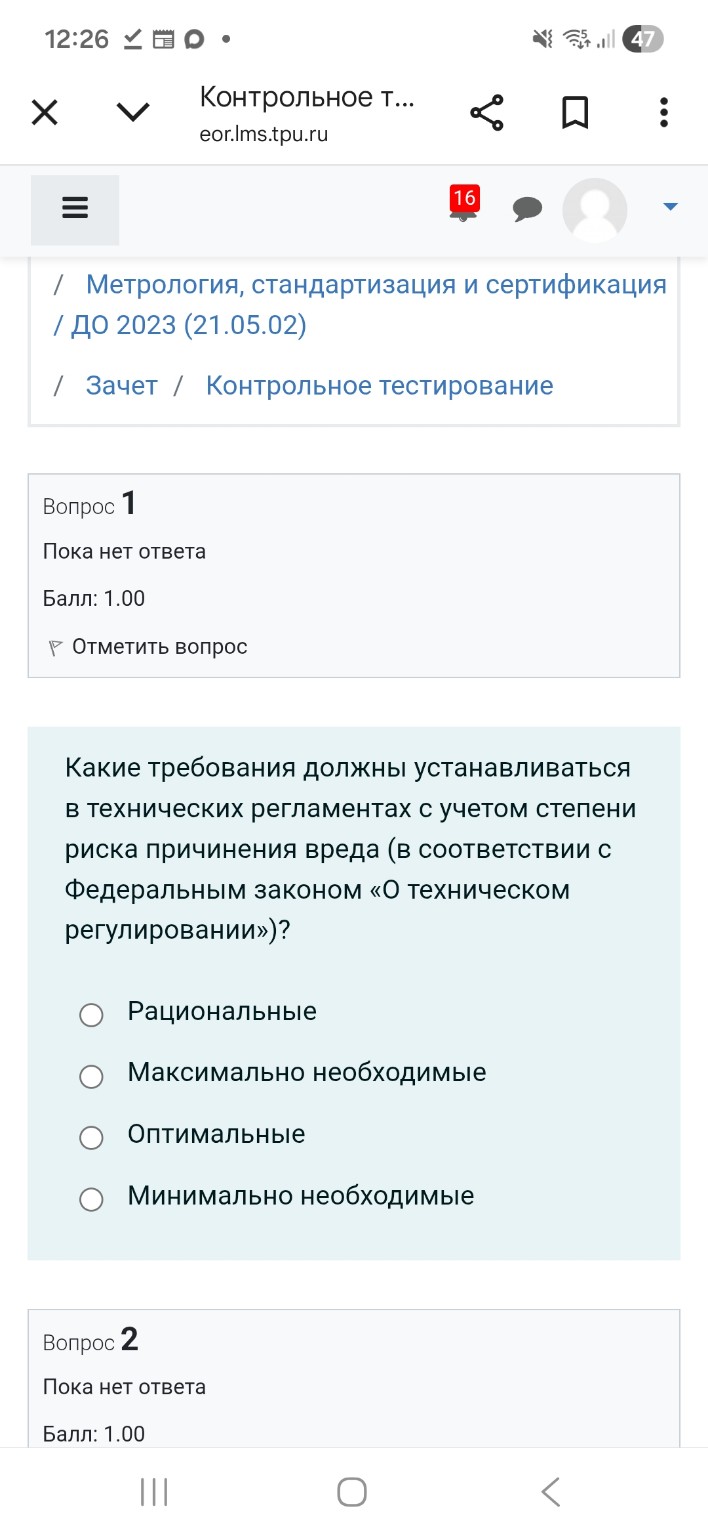Open the messages chat bubble icon
The image size is (708, 1536).
pyautogui.click(x=527, y=209)
